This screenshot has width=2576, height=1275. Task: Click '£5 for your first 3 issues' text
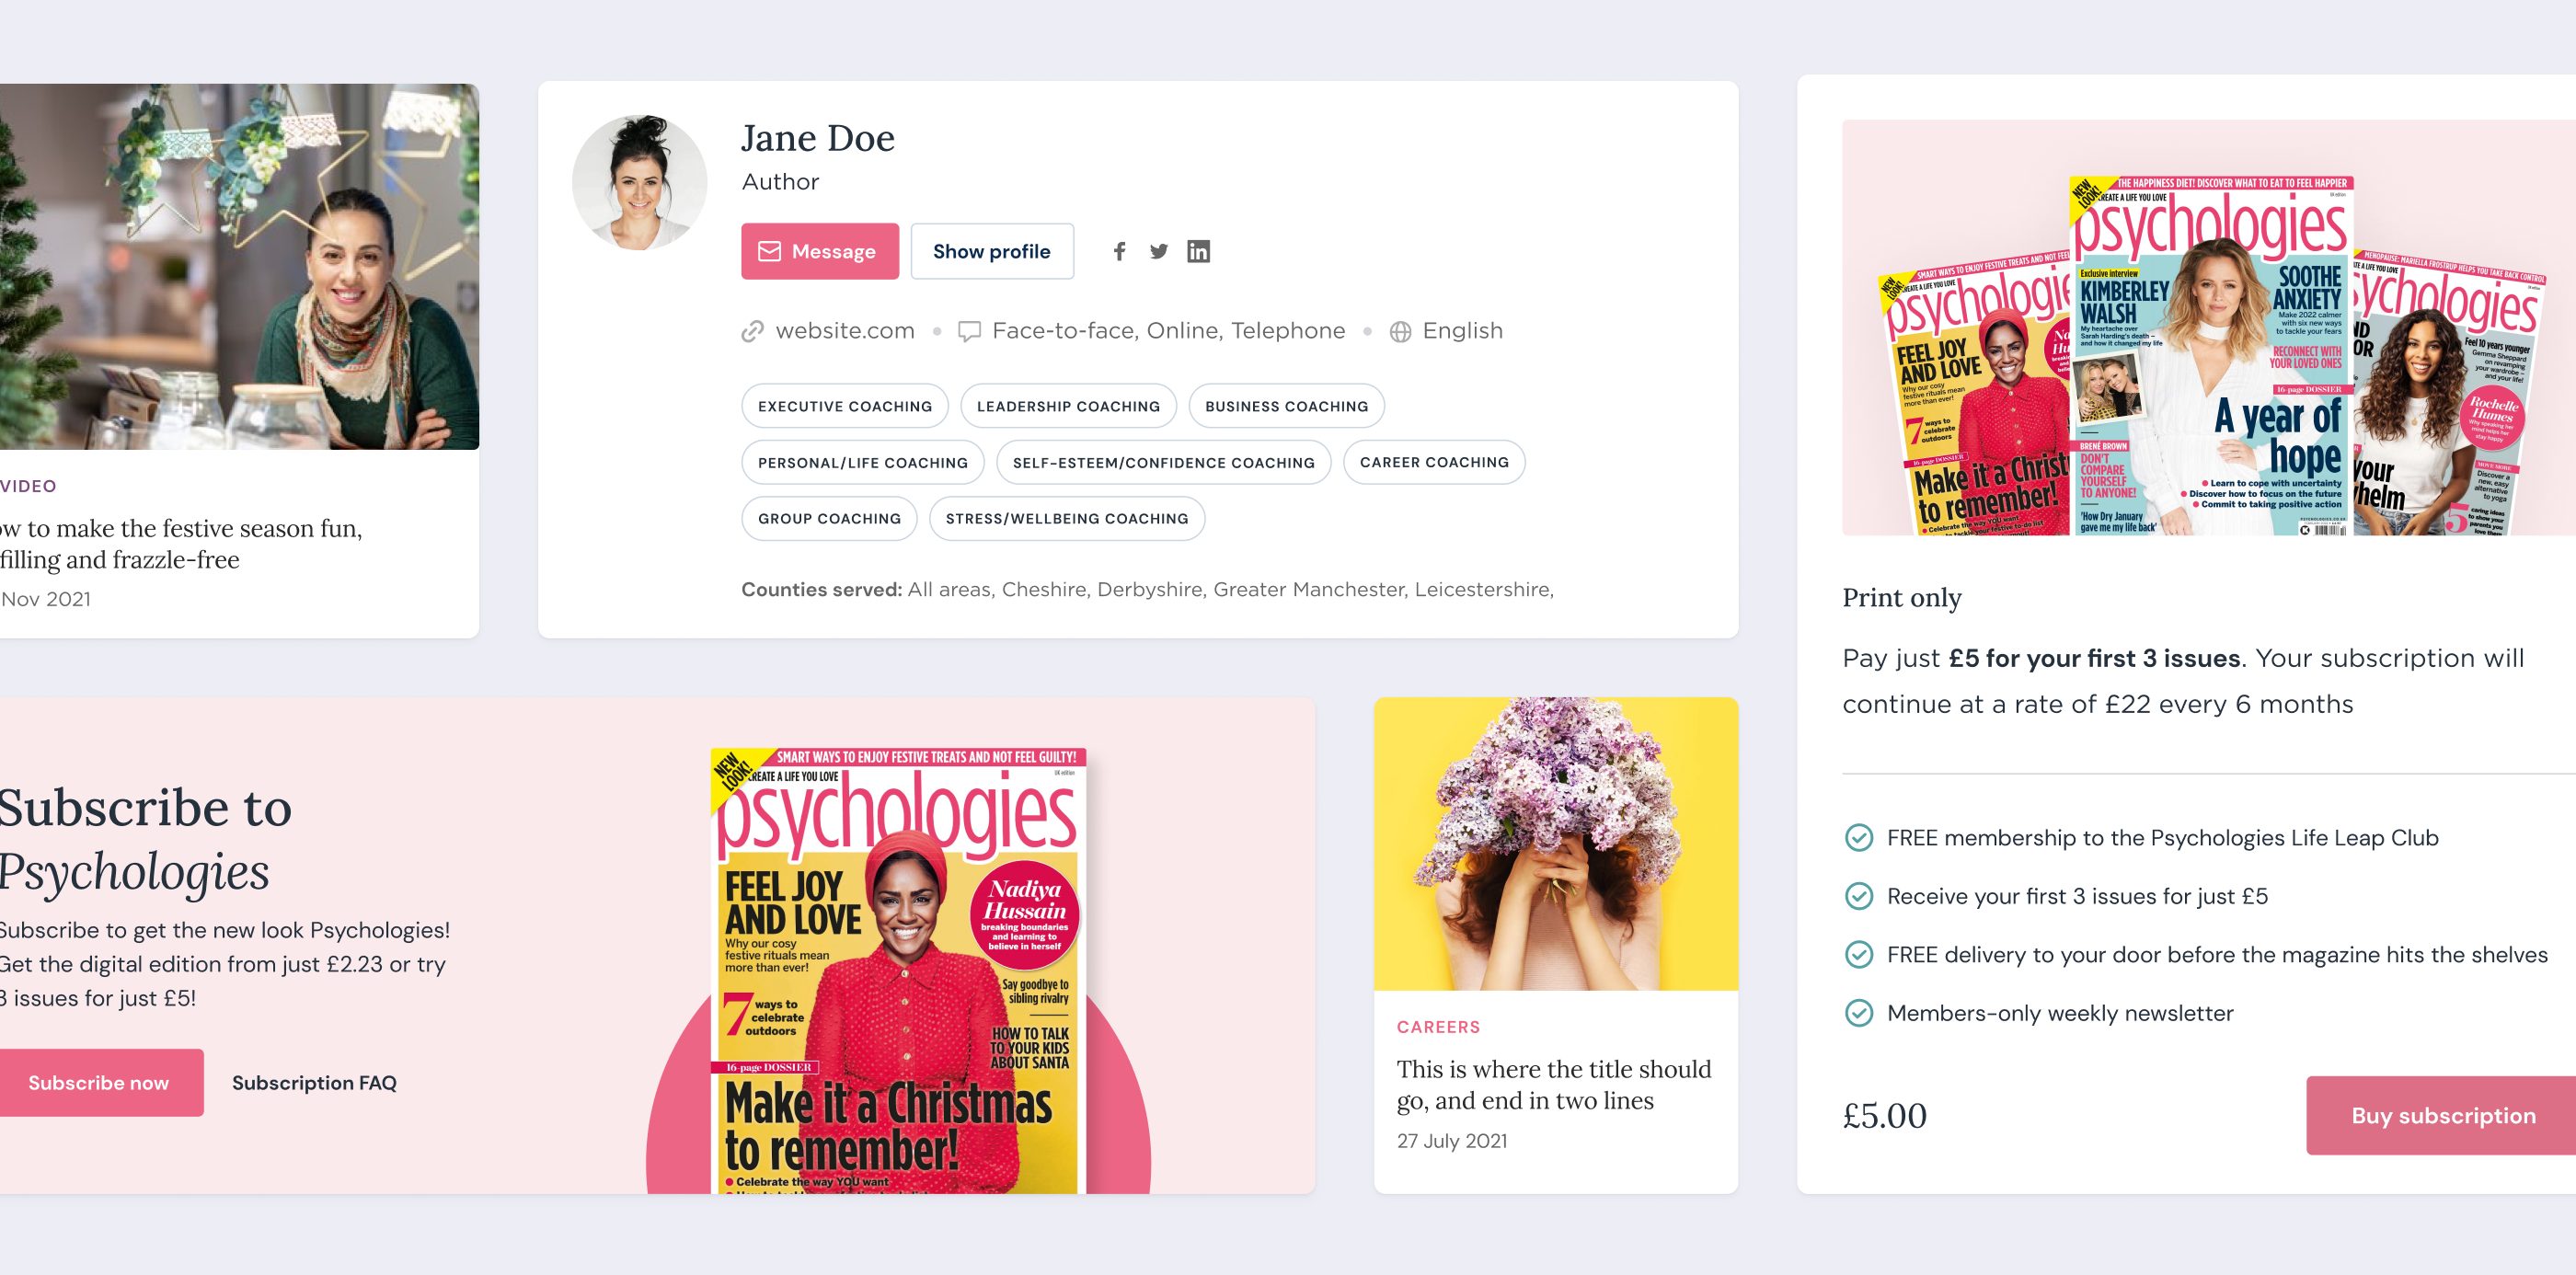[2095, 658]
